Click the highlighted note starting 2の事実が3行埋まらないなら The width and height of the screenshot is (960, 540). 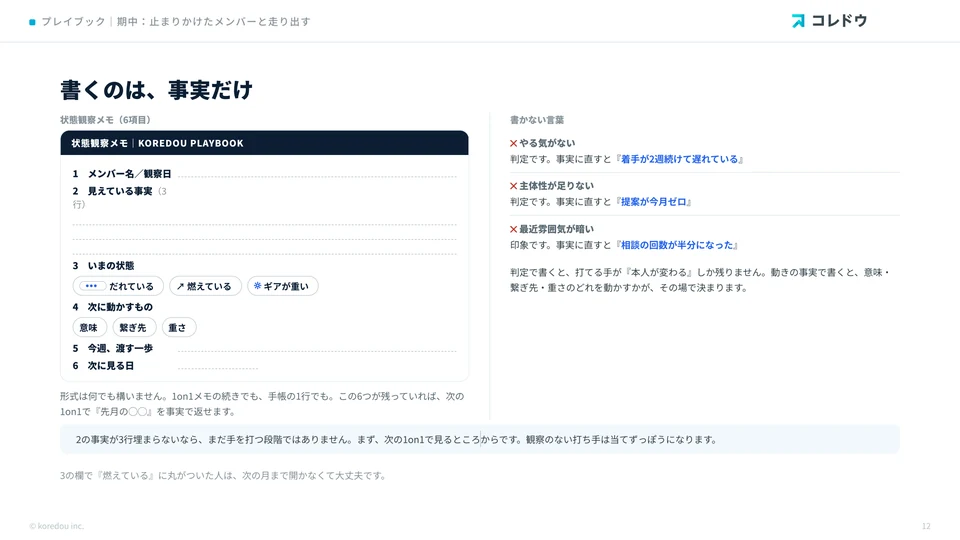tap(480, 440)
